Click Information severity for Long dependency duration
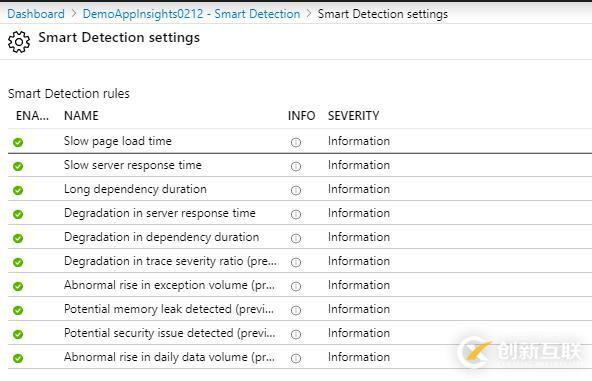Screen dimensions: 592x381 [x=359, y=189]
